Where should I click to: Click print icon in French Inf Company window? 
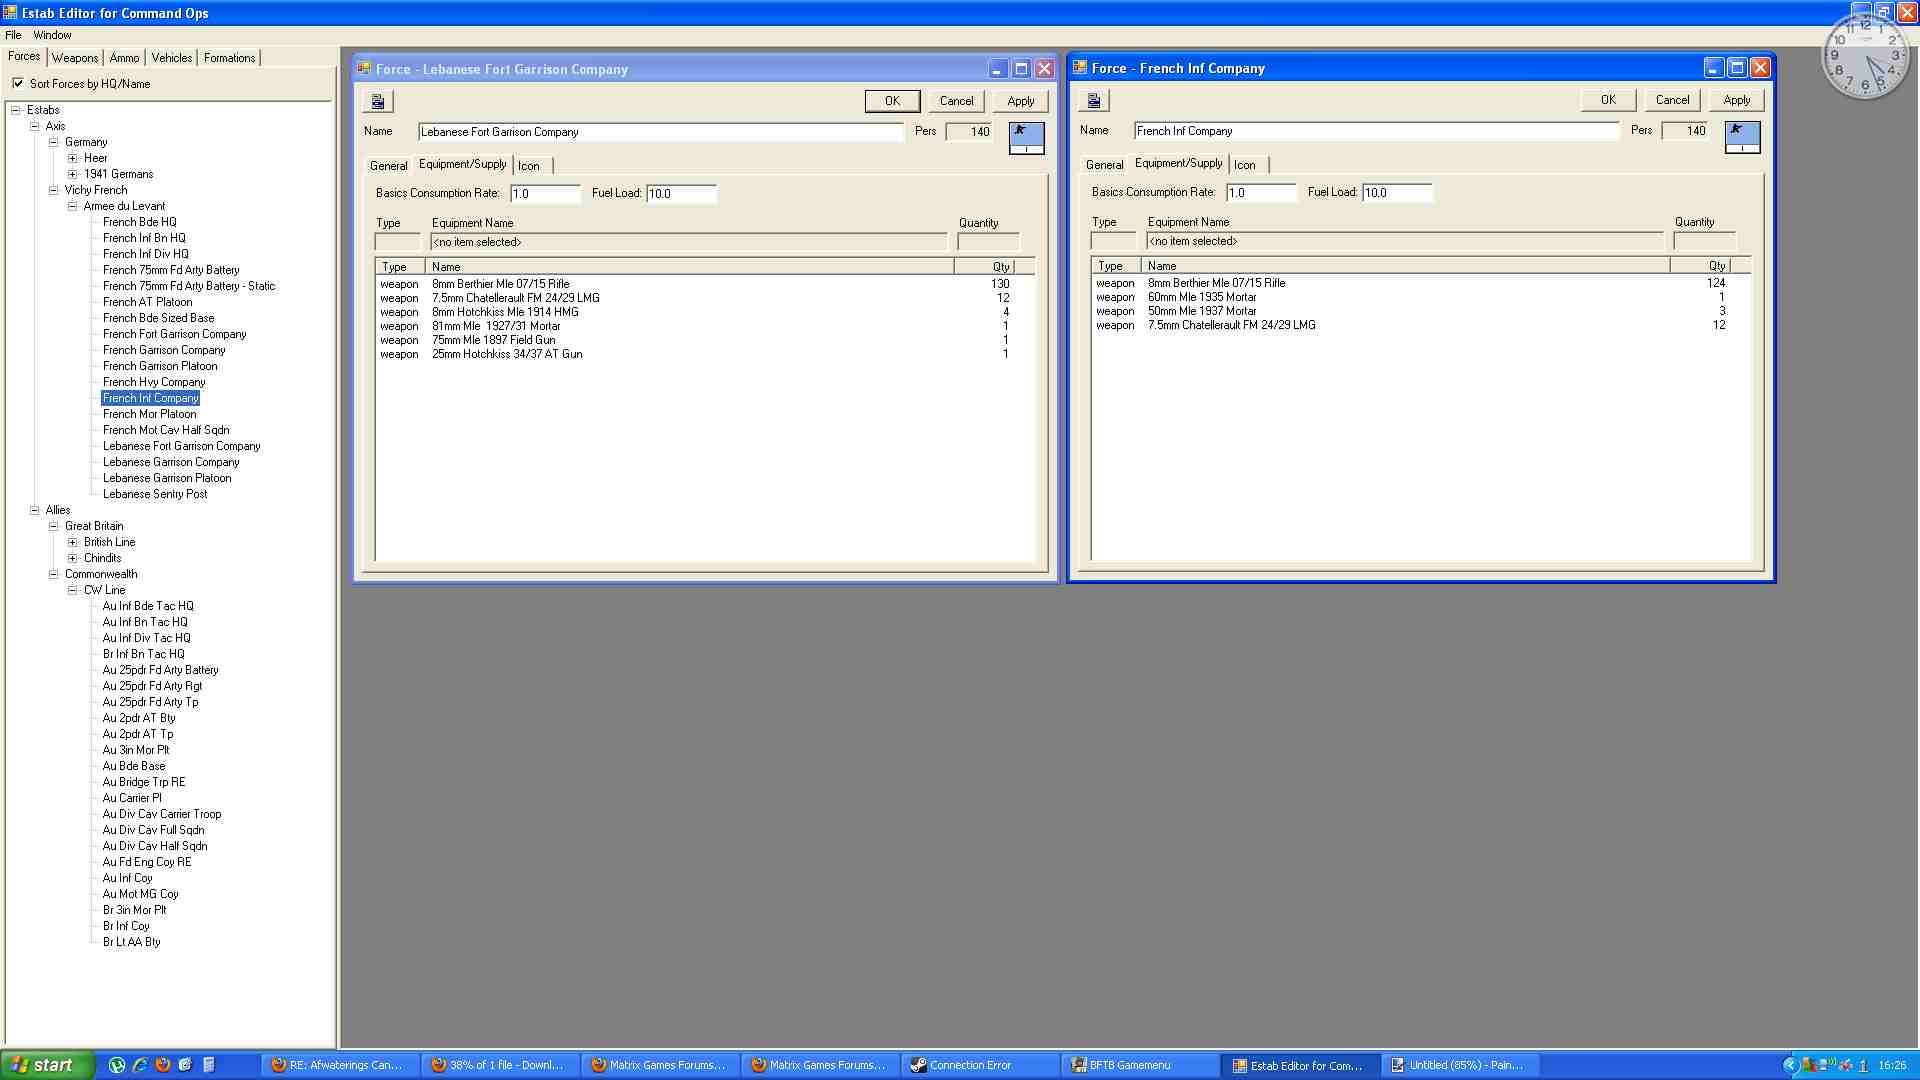1094,100
